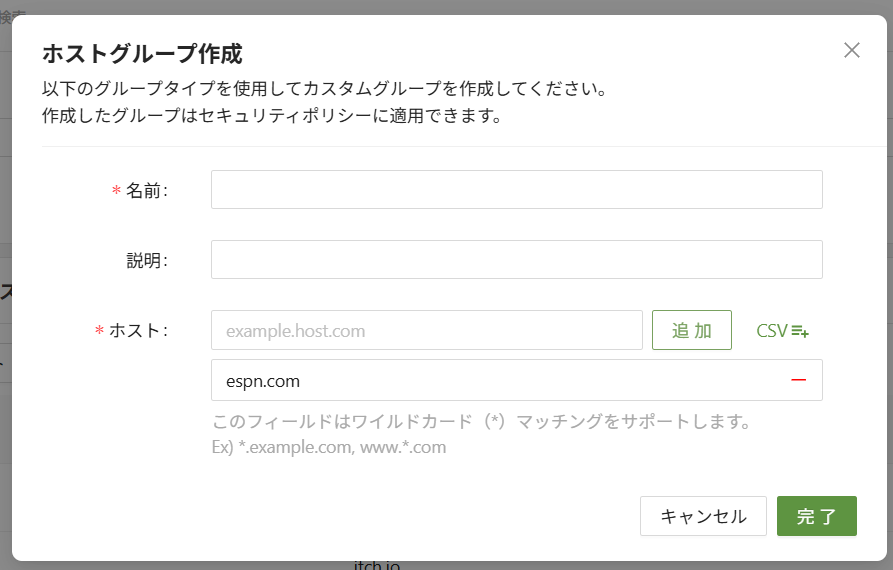893x570 pixels.
Task: Click the red asterisk beside ホスト
Action: (x=99, y=331)
